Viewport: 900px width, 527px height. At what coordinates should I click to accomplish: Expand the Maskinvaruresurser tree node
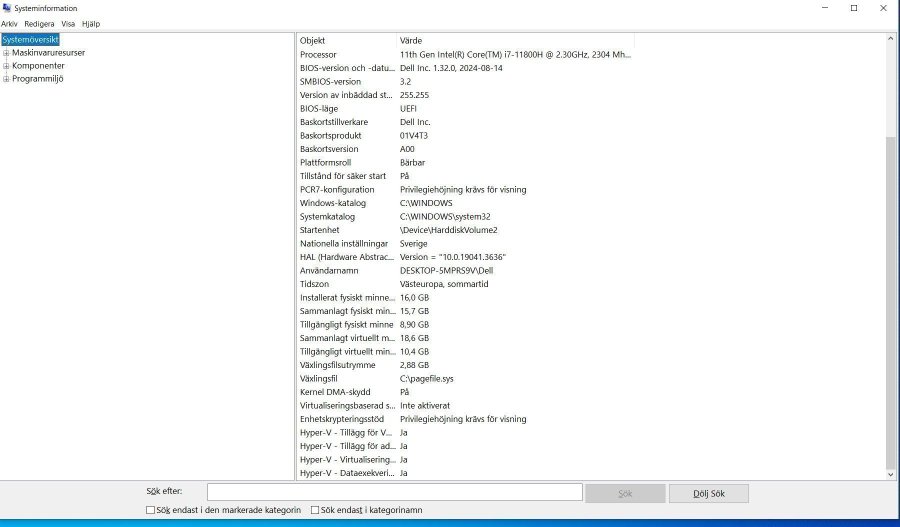(x=6, y=53)
